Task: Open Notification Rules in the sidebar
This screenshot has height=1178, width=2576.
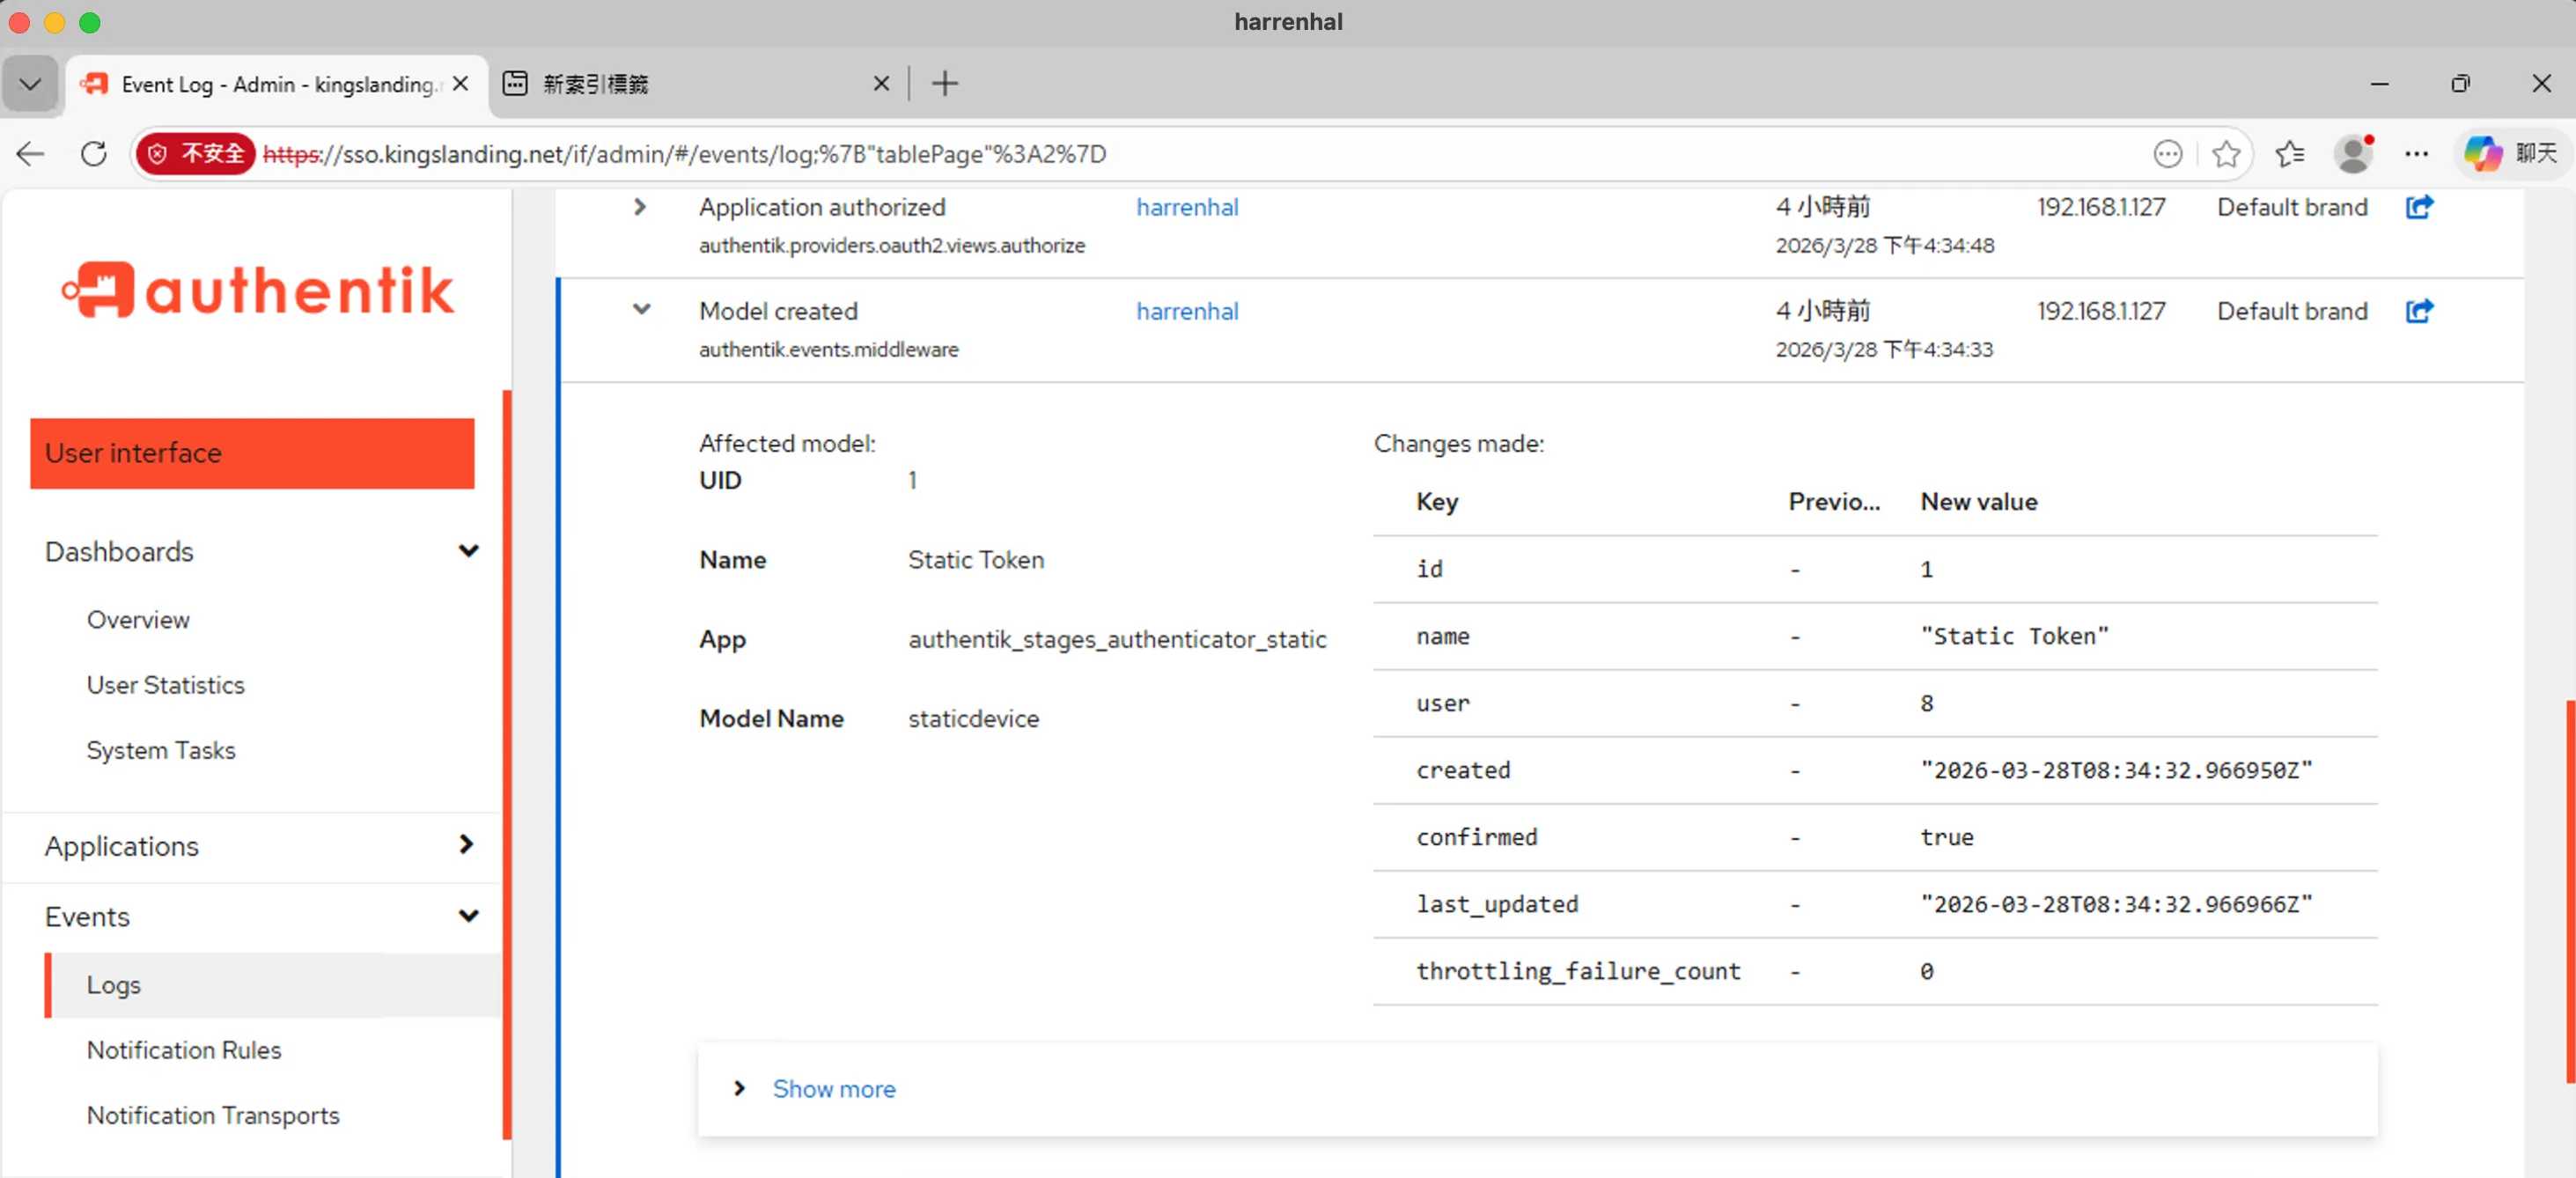Action: [184, 1050]
